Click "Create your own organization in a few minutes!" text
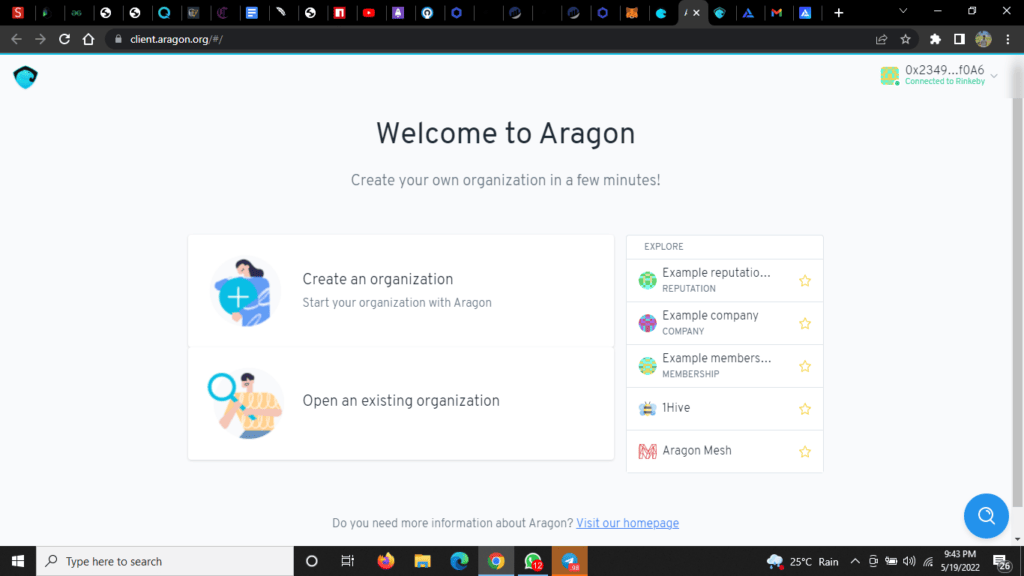The width and height of the screenshot is (1024, 576). pos(505,180)
